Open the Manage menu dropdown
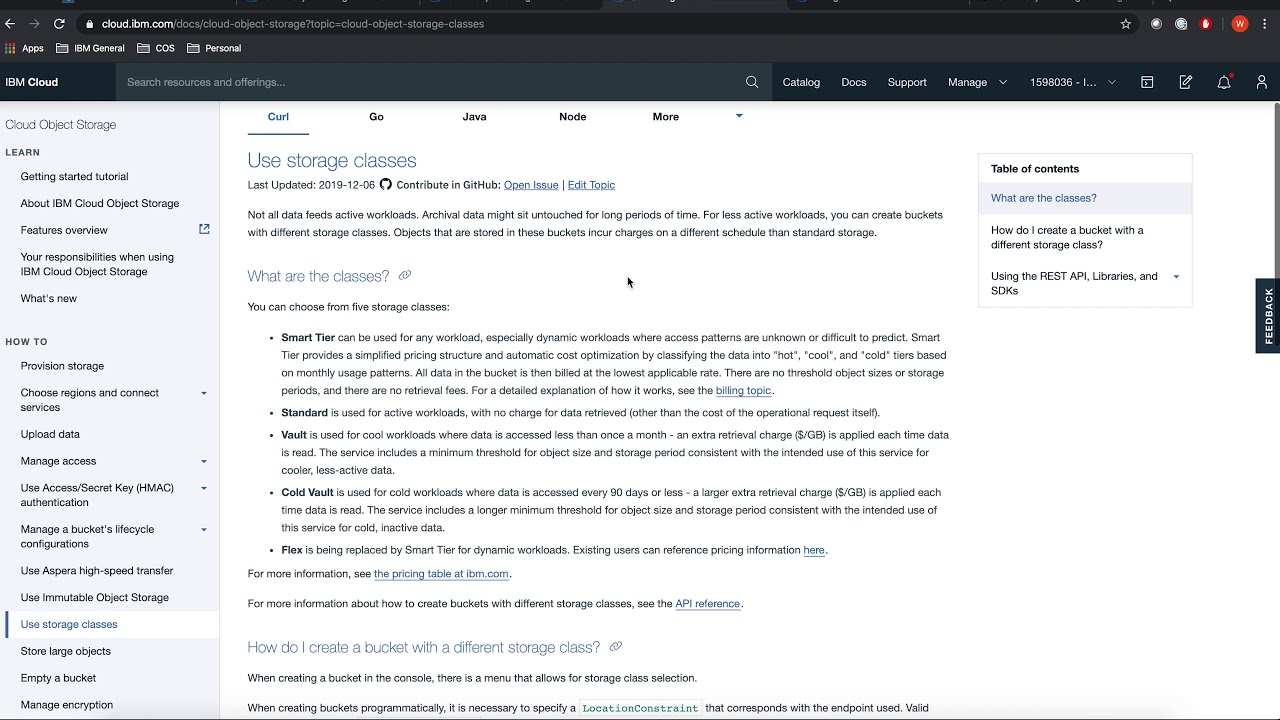The height and width of the screenshot is (720, 1280). click(x=977, y=82)
